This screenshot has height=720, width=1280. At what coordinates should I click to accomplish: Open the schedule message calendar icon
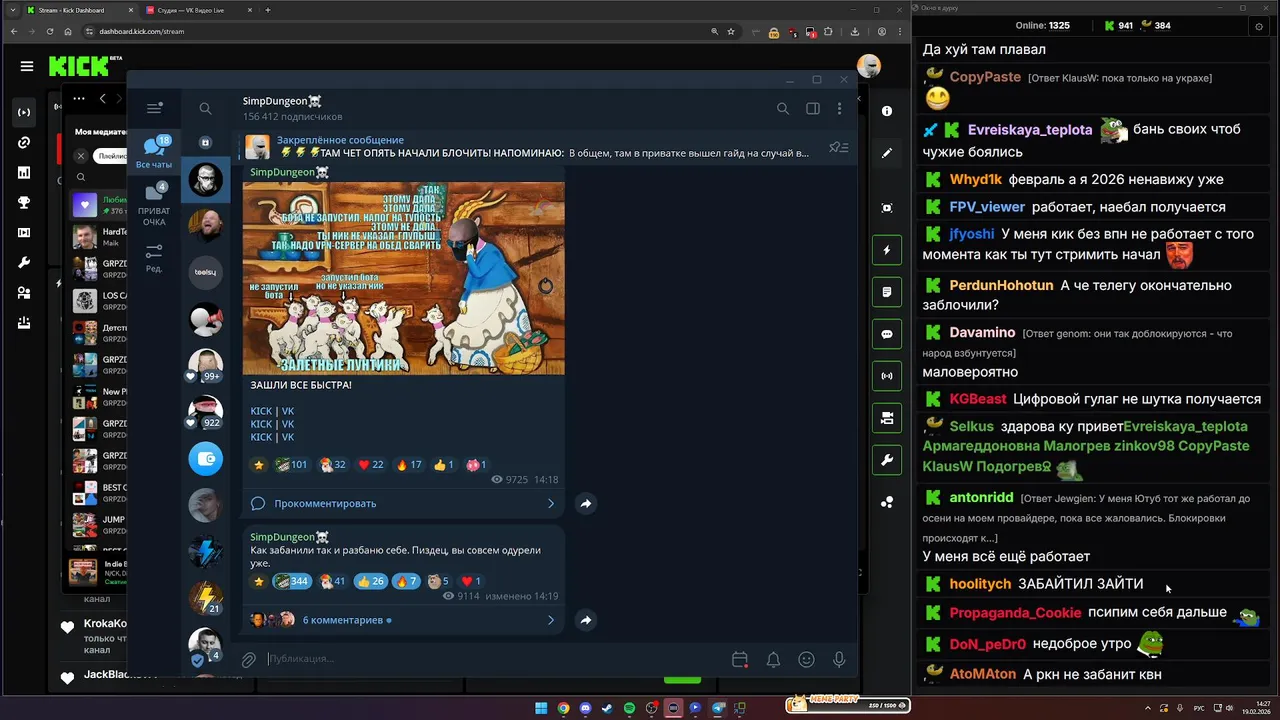click(740, 659)
